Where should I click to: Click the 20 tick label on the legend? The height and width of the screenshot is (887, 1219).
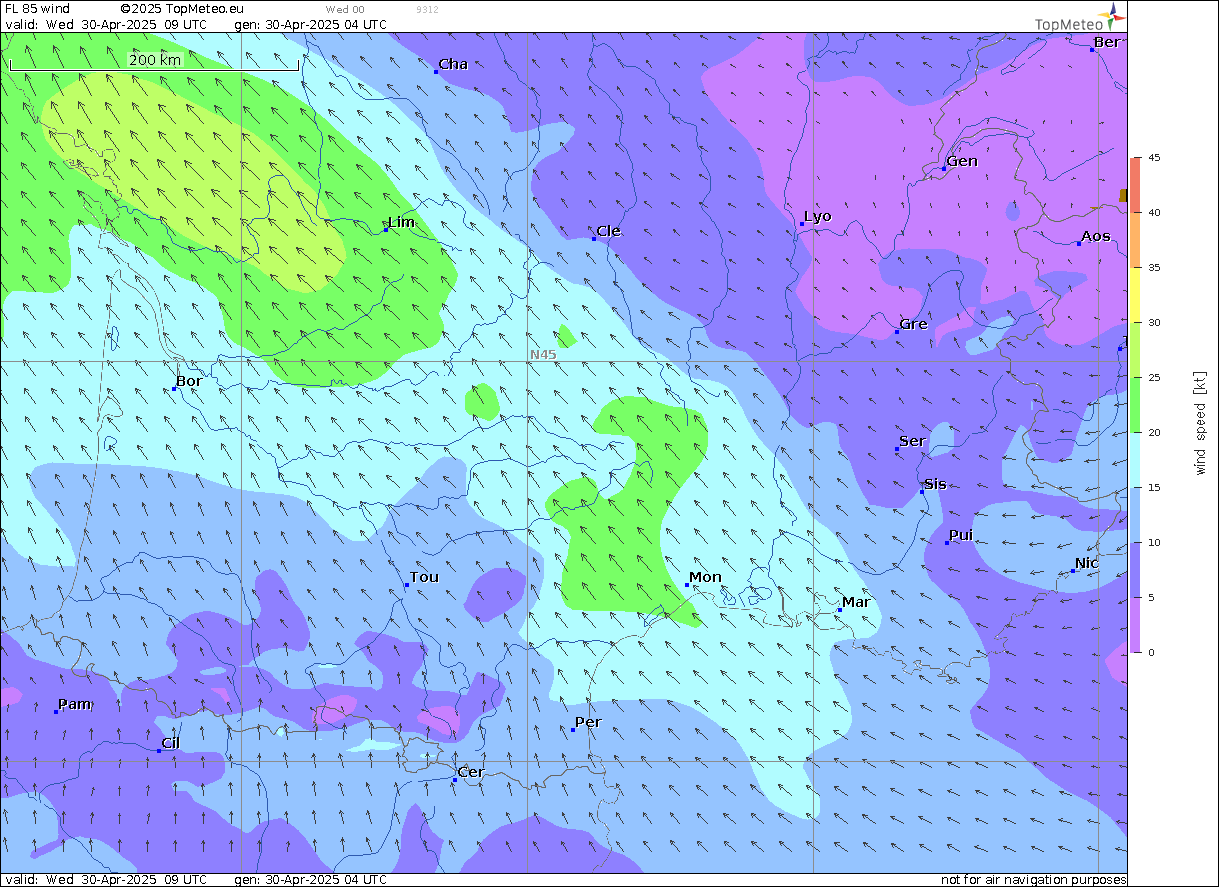pyautogui.click(x=1153, y=433)
